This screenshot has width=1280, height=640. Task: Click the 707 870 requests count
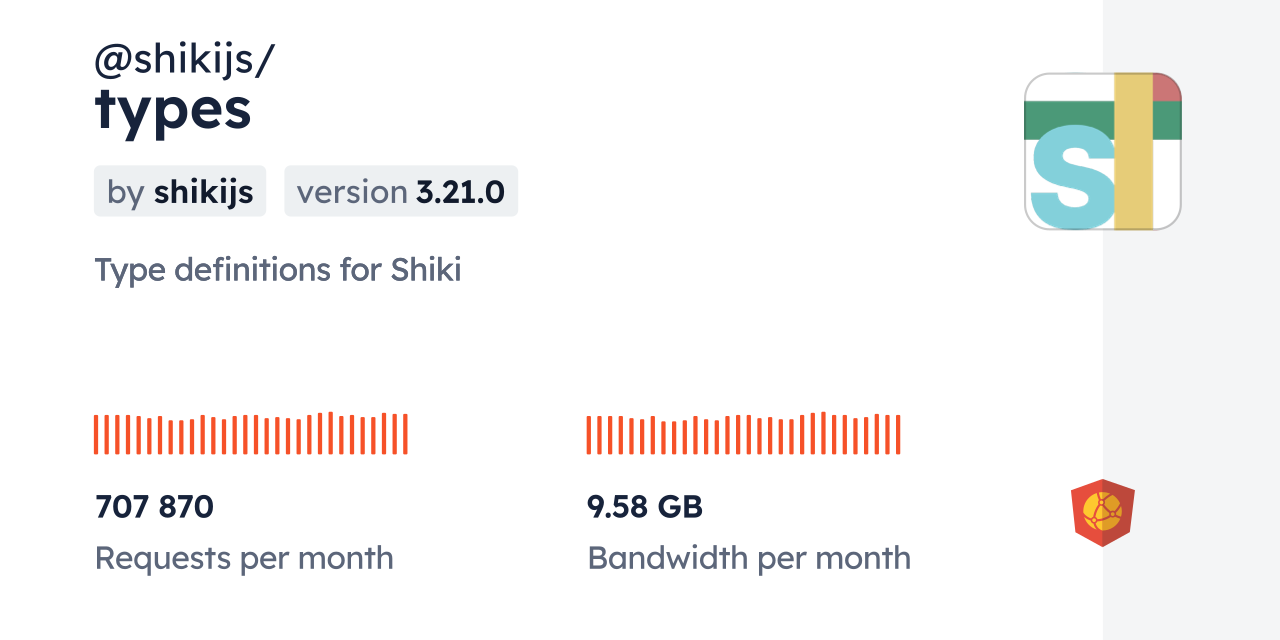click(x=155, y=507)
